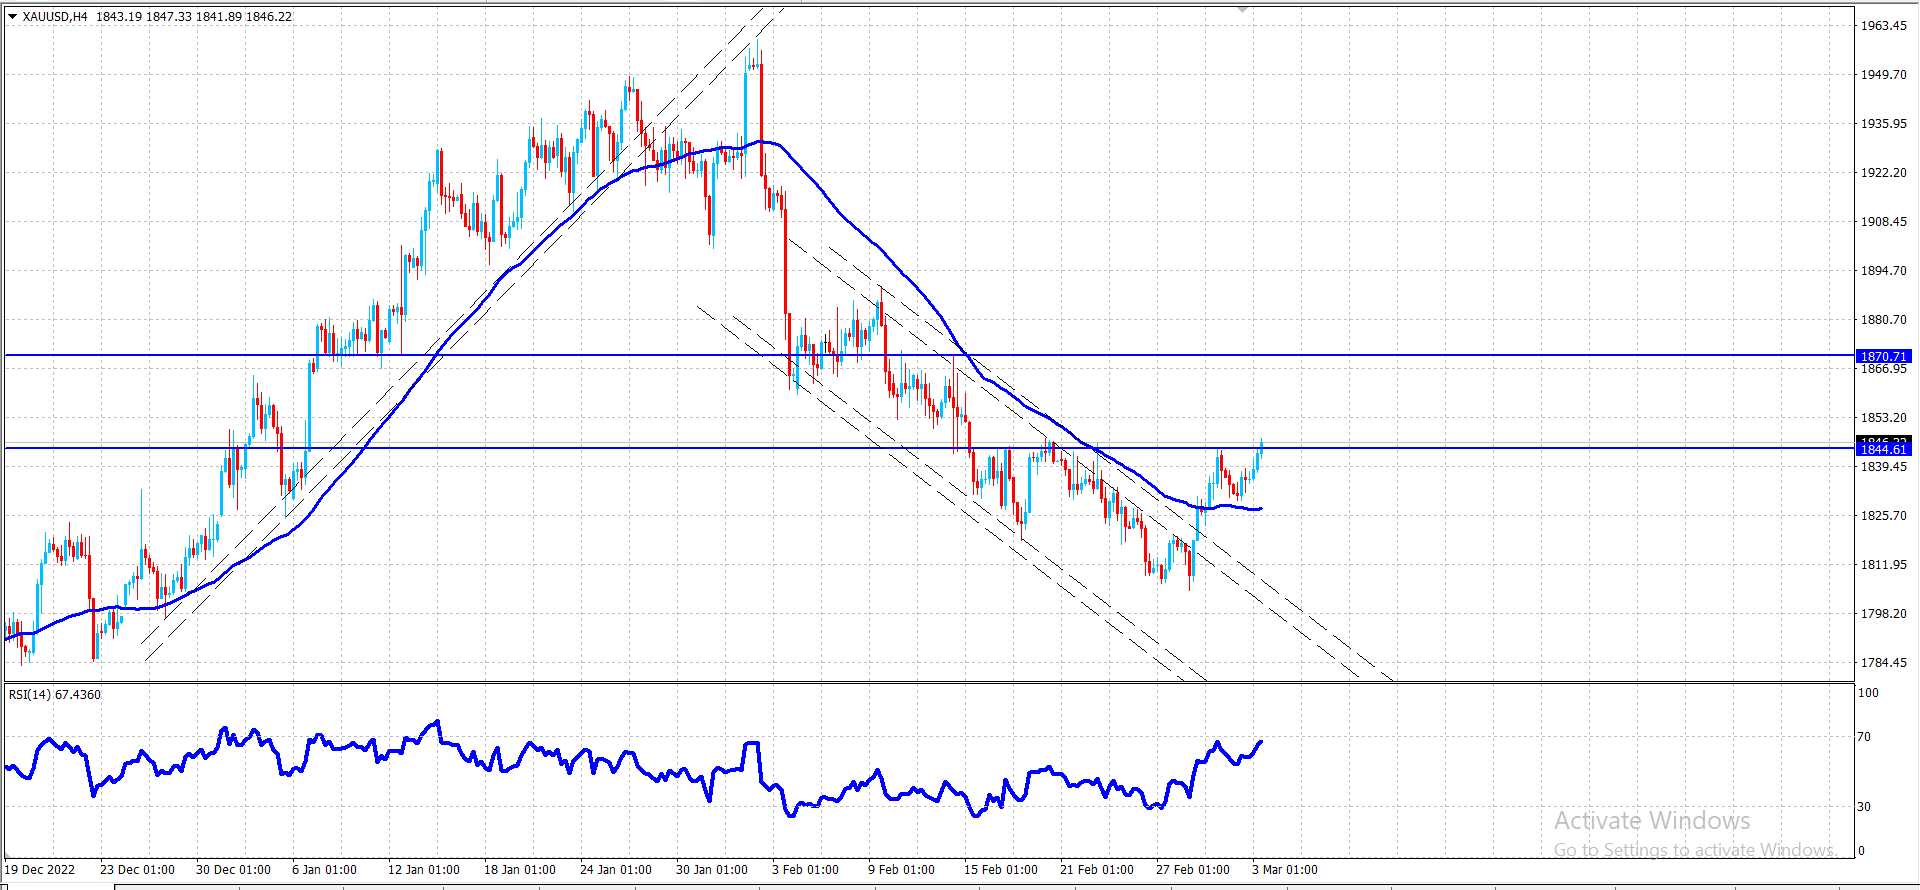Viewport: 1920px width, 890px height.
Task: Click the 19 Dec 2022 date label
Action: click(x=41, y=869)
